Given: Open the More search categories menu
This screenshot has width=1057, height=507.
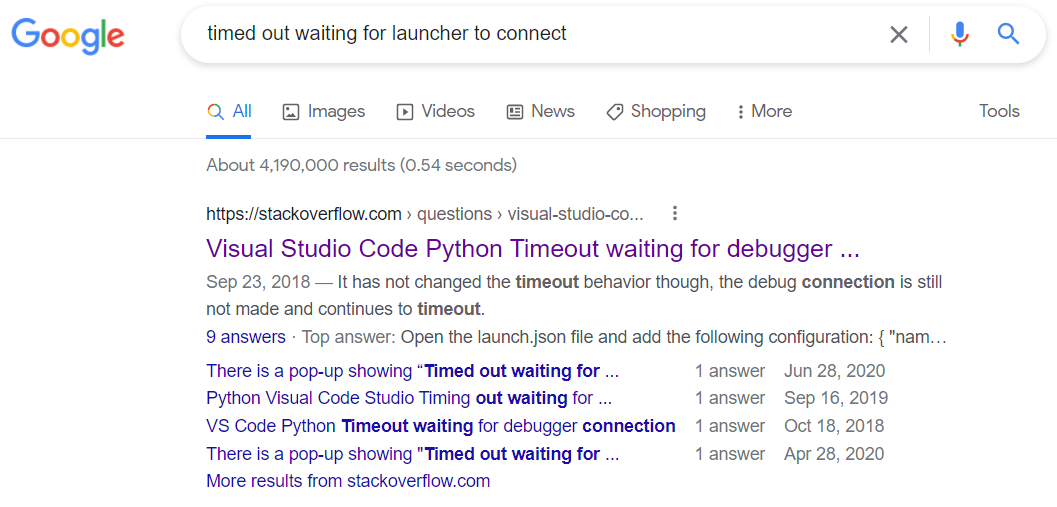Looking at the screenshot, I should tap(764, 111).
